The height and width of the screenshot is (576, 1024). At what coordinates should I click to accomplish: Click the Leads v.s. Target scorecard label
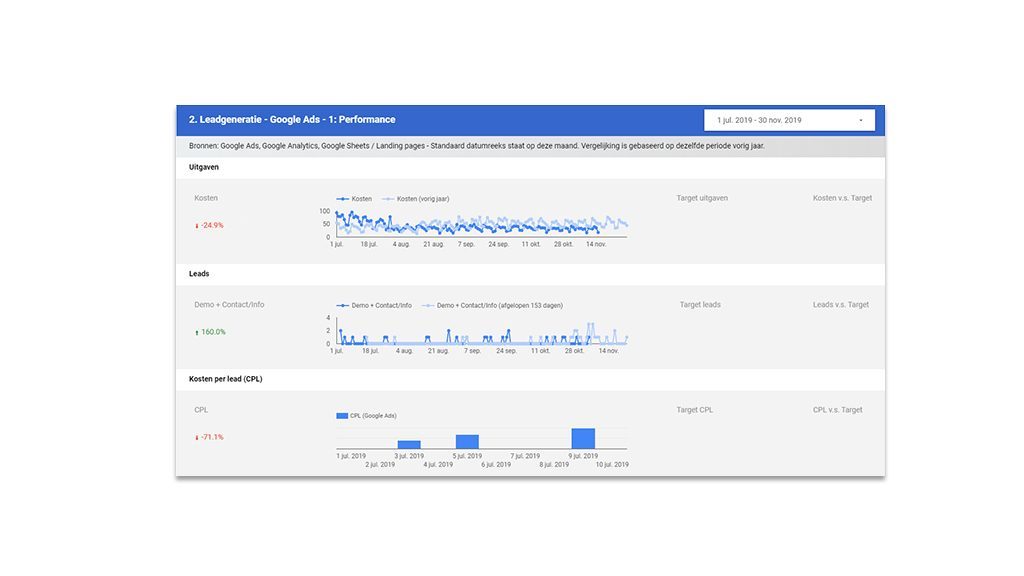pyautogui.click(x=840, y=304)
